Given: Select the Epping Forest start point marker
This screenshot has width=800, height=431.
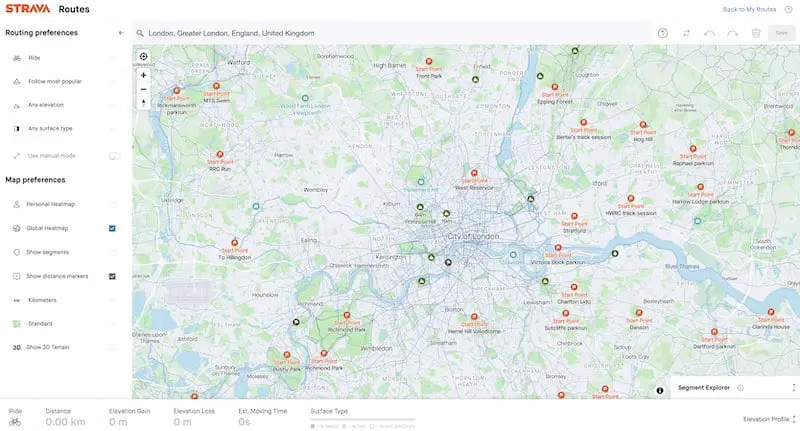Looking at the screenshot, I should pyautogui.click(x=555, y=88).
